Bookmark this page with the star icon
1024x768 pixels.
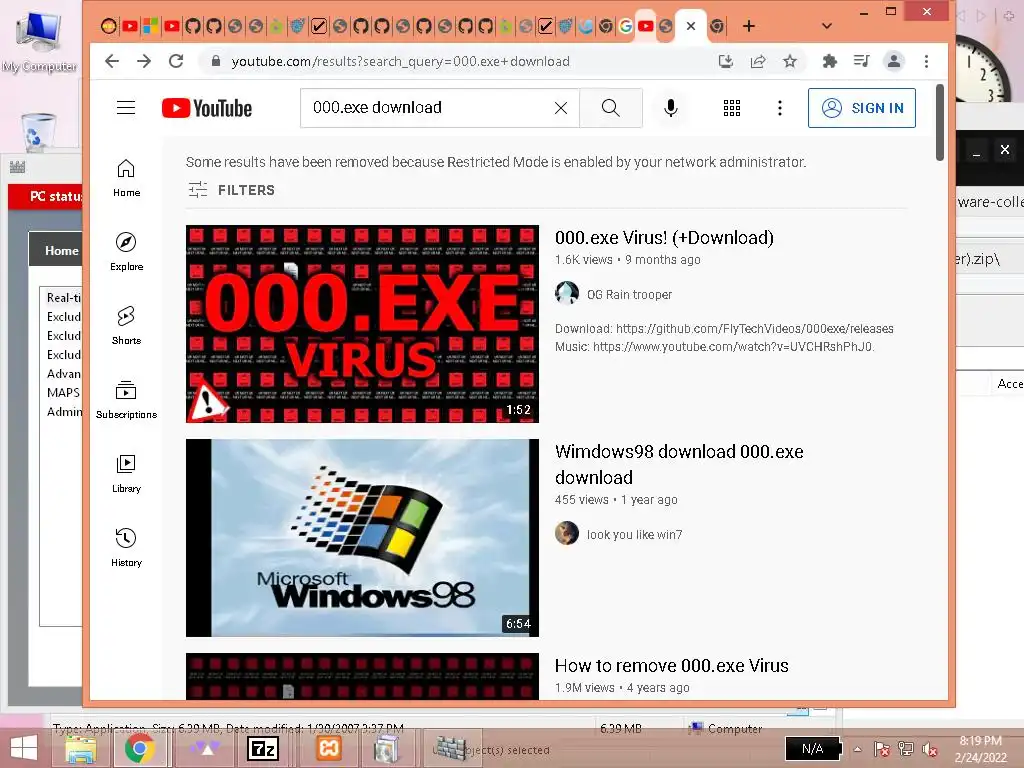point(790,61)
